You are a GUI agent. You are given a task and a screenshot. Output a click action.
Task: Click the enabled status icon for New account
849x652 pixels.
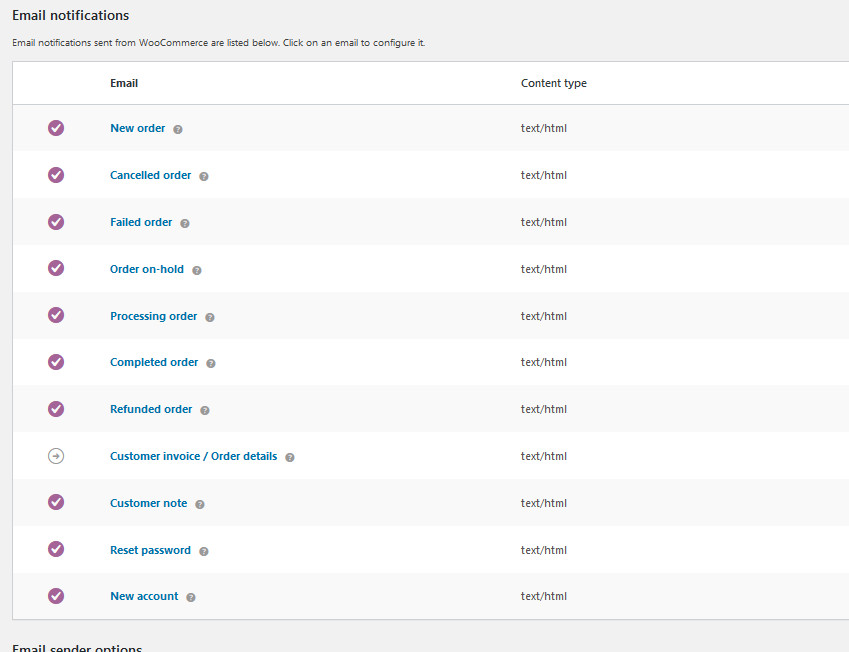click(56, 596)
